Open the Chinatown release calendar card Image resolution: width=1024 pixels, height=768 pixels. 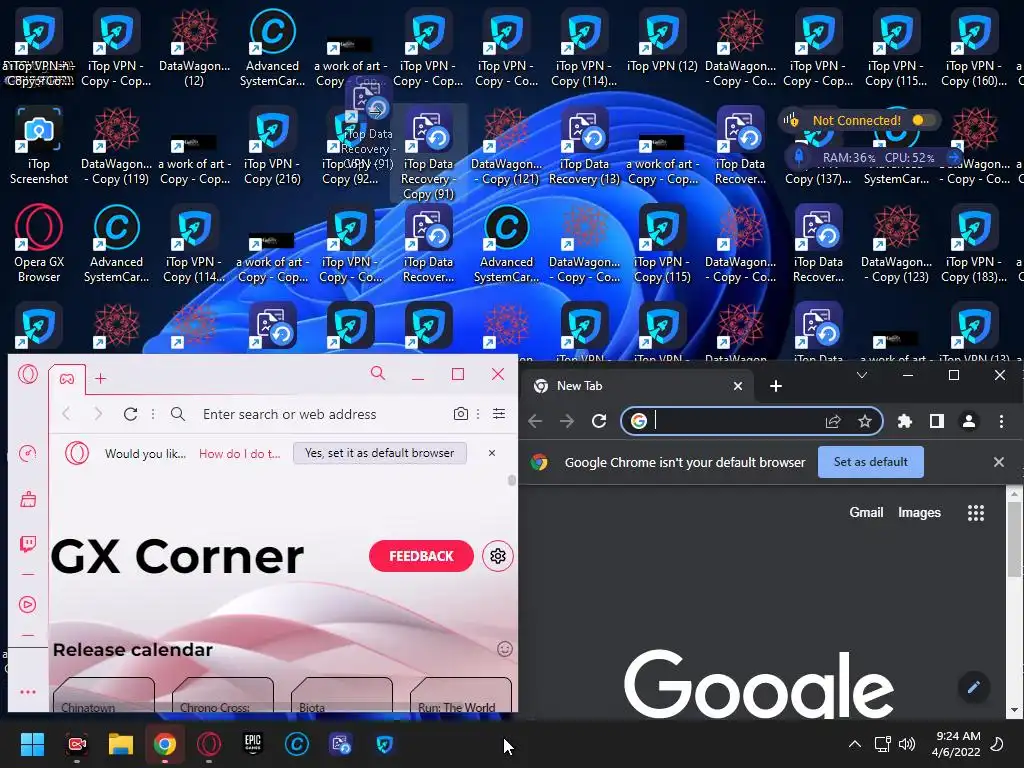pyautogui.click(x=104, y=695)
